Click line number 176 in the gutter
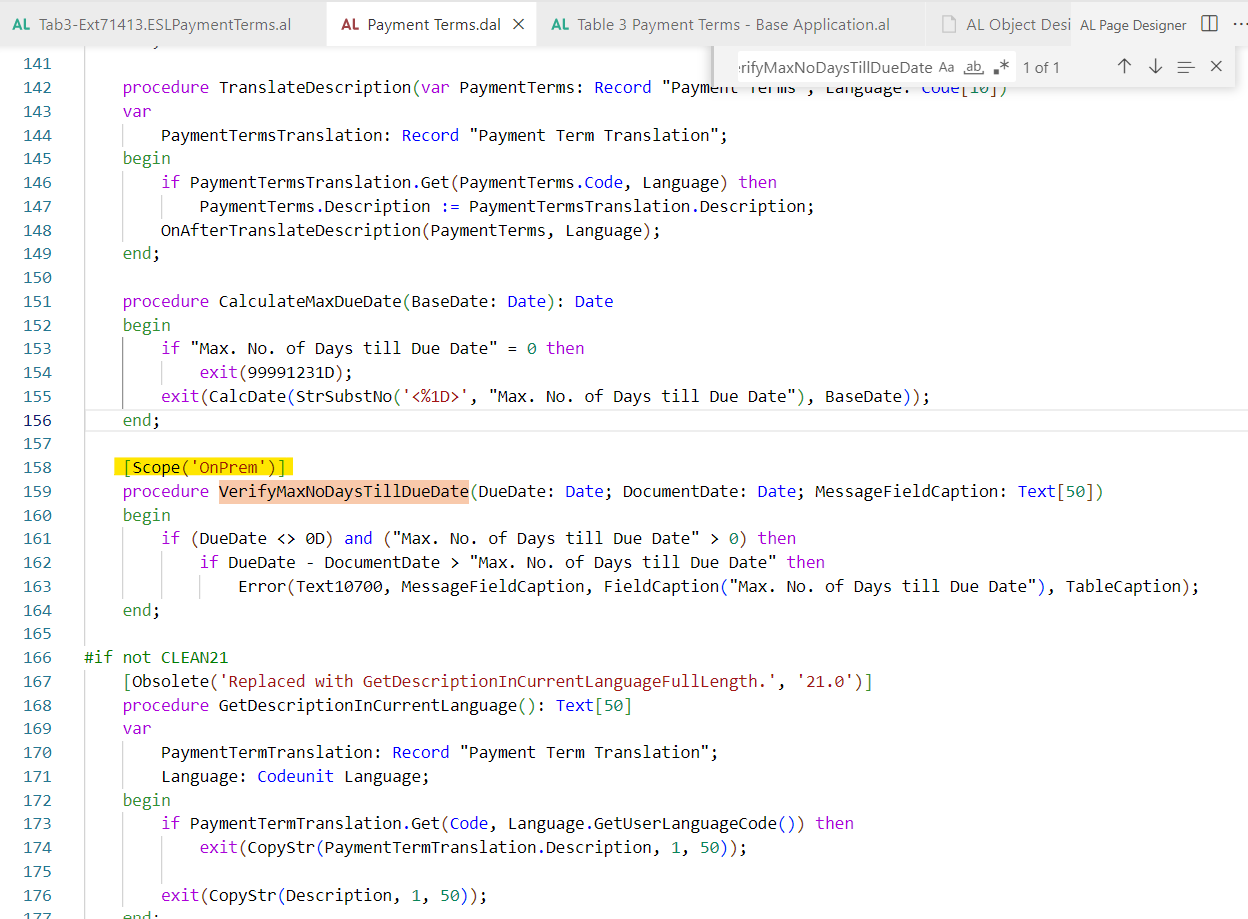Screen dimensions: 1248x919 coord(36,895)
